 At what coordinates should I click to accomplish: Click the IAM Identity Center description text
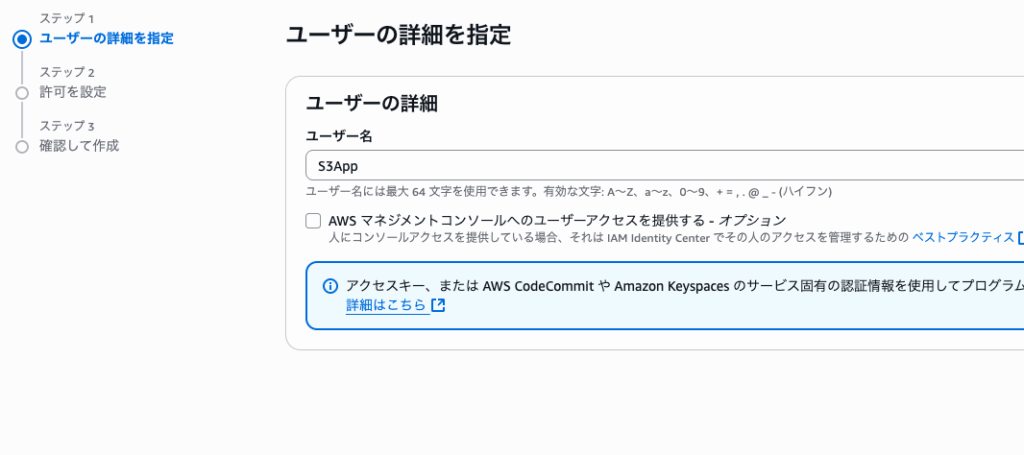[618, 237]
